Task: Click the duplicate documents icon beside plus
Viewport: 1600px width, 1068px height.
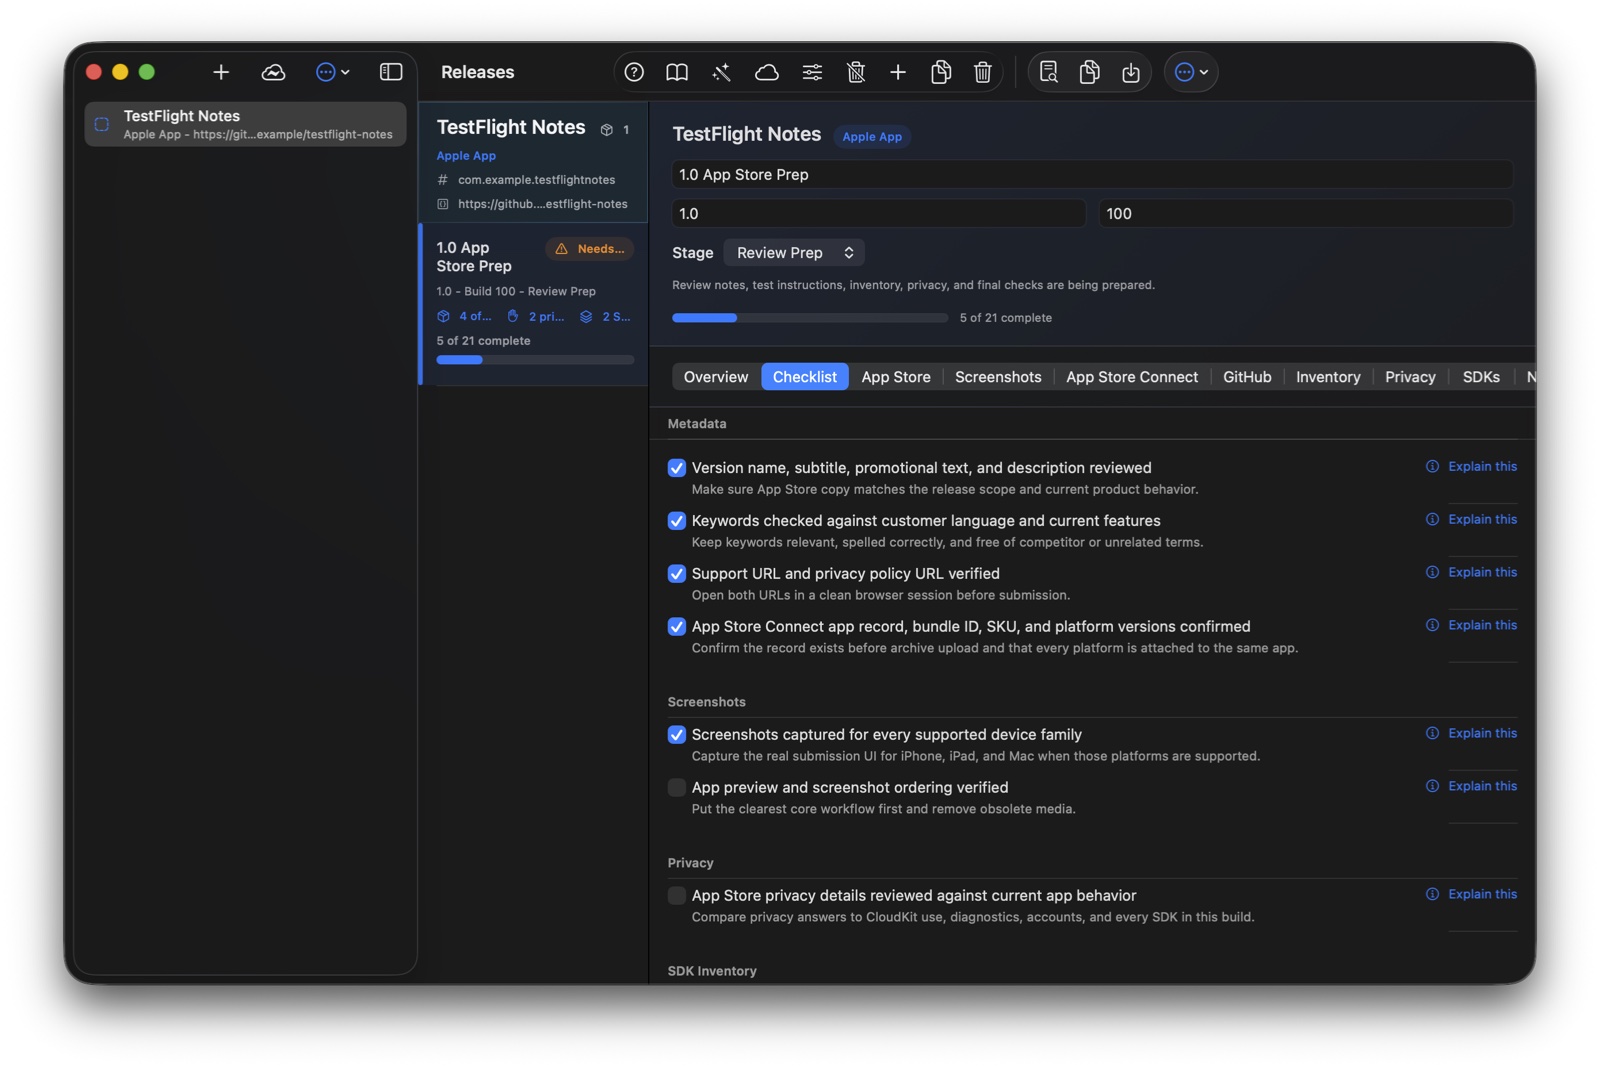Action: [941, 72]
